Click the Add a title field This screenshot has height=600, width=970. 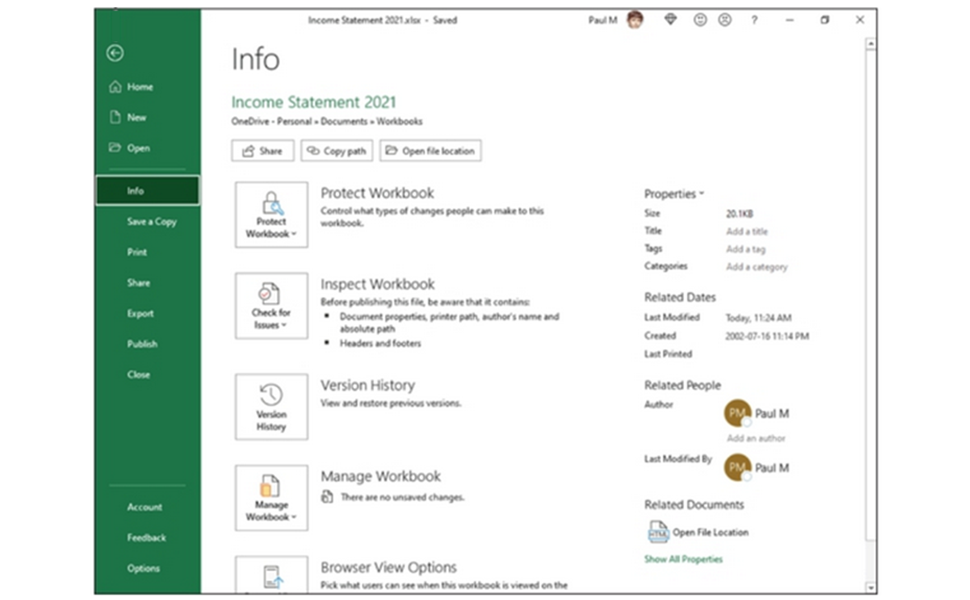pos(747,231)
